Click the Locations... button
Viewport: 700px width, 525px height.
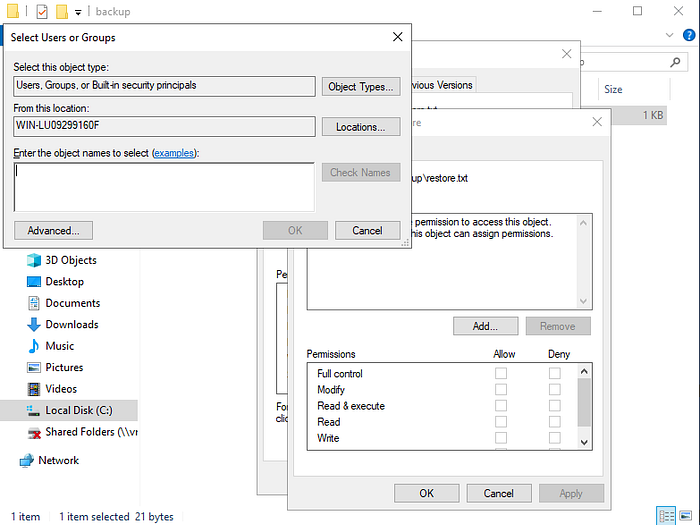(361, 127)
